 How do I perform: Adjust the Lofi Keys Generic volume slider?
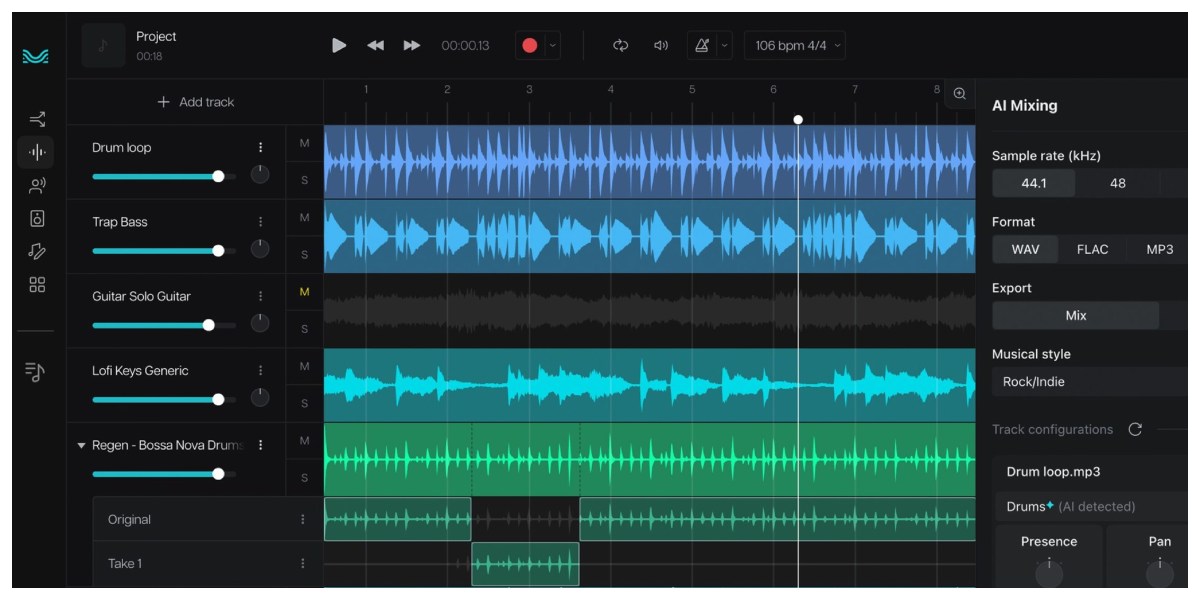[218, 399]
